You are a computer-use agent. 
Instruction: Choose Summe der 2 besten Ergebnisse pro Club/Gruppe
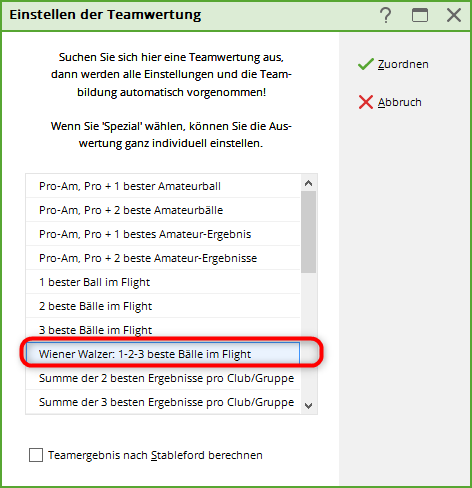click(163, 378)
